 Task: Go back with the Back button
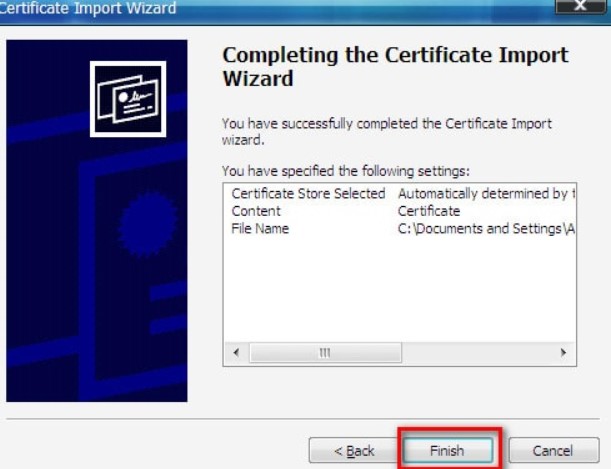354,451
